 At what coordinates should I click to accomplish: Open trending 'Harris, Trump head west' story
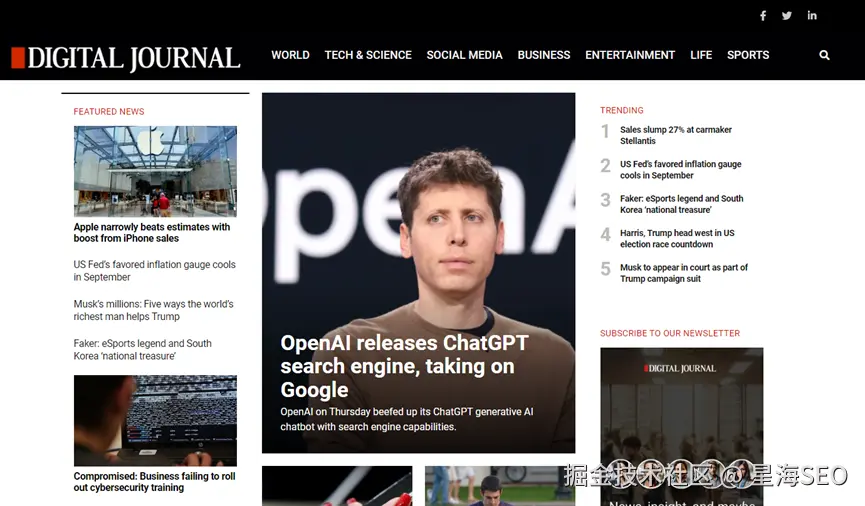pos(677,238)
